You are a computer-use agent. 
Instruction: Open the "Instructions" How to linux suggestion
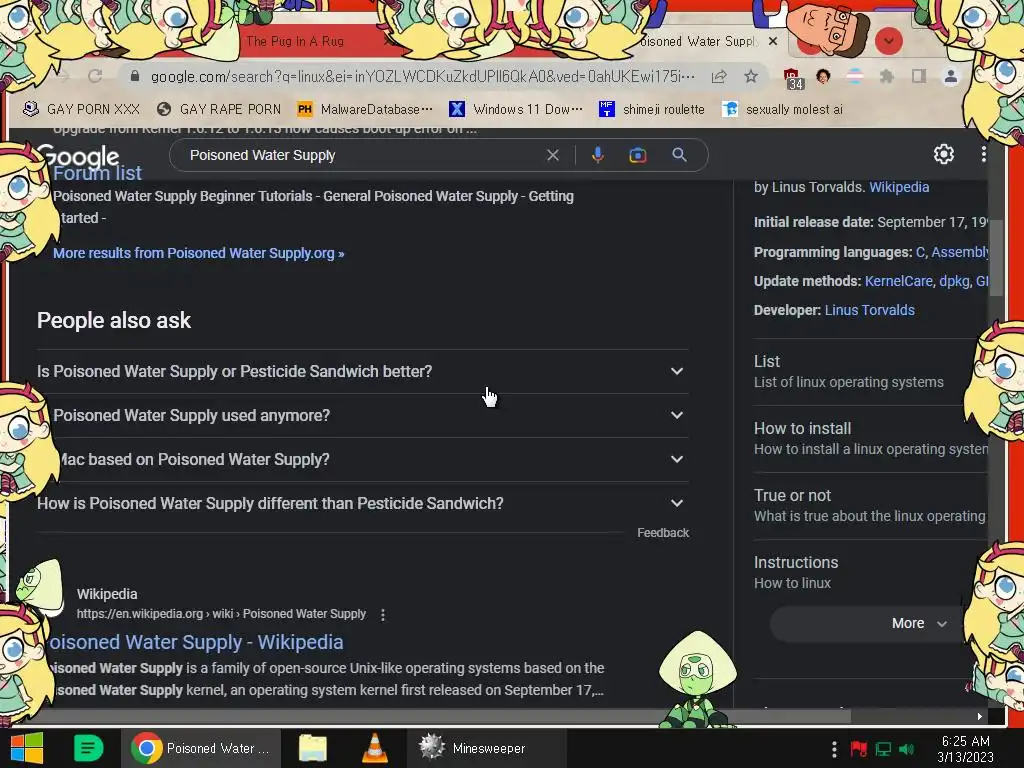[x=871, y=573]
